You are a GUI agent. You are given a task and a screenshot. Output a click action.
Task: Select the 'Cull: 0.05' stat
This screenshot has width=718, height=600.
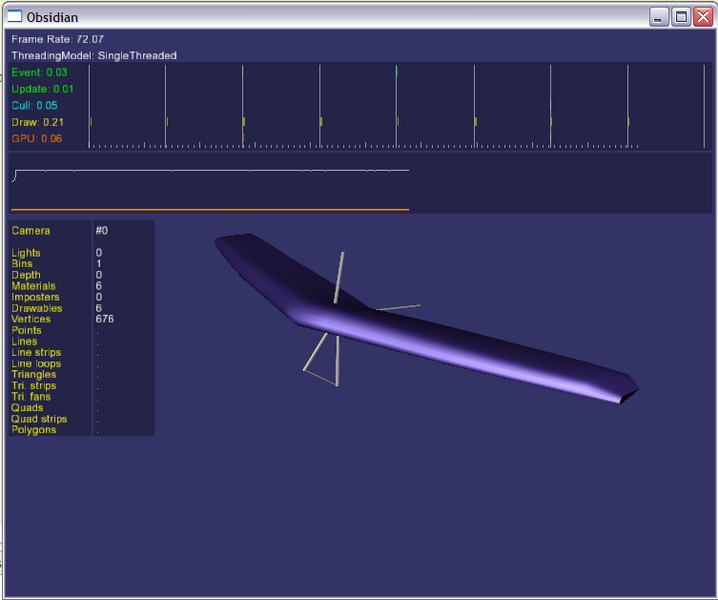(x=34, y=105)
